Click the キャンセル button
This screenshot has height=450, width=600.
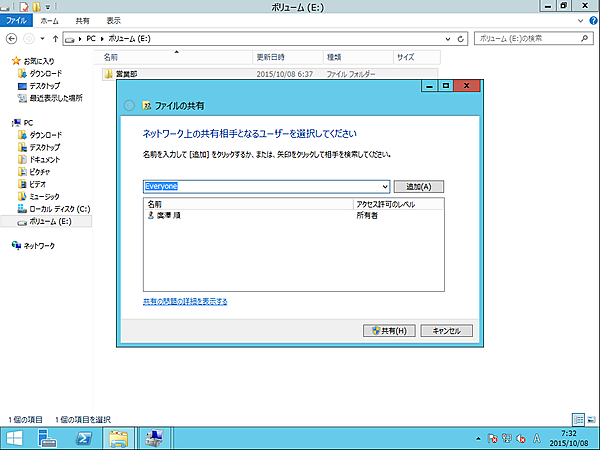447,331
